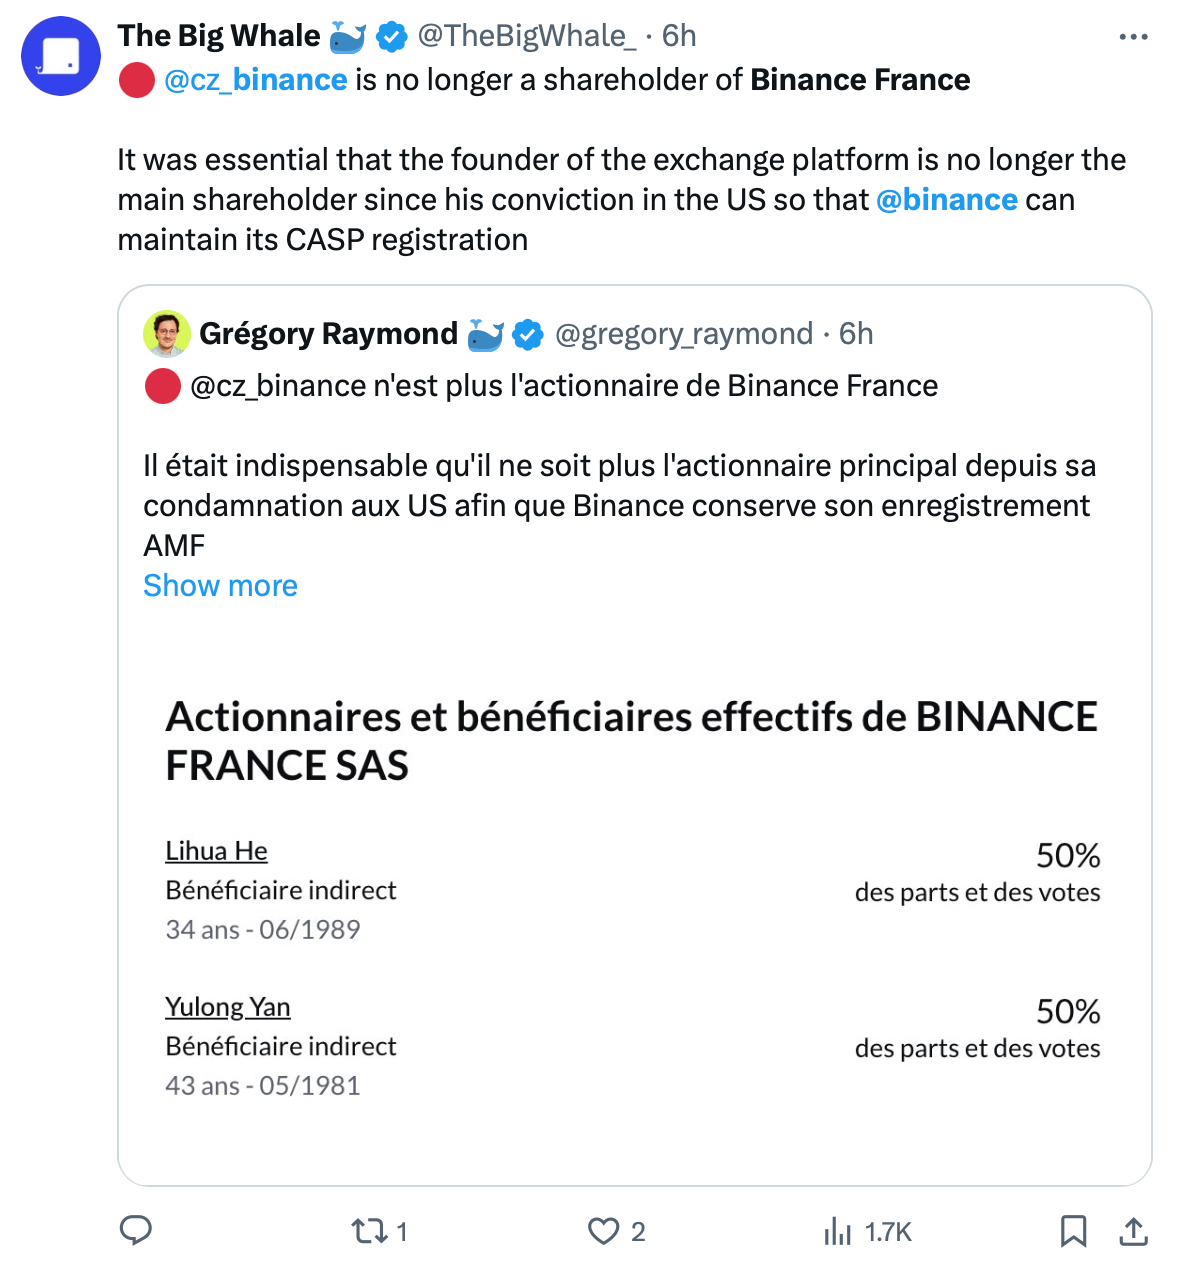Open the three-dot more options menu
1180x1263 pixels.
coord(1133,37)
